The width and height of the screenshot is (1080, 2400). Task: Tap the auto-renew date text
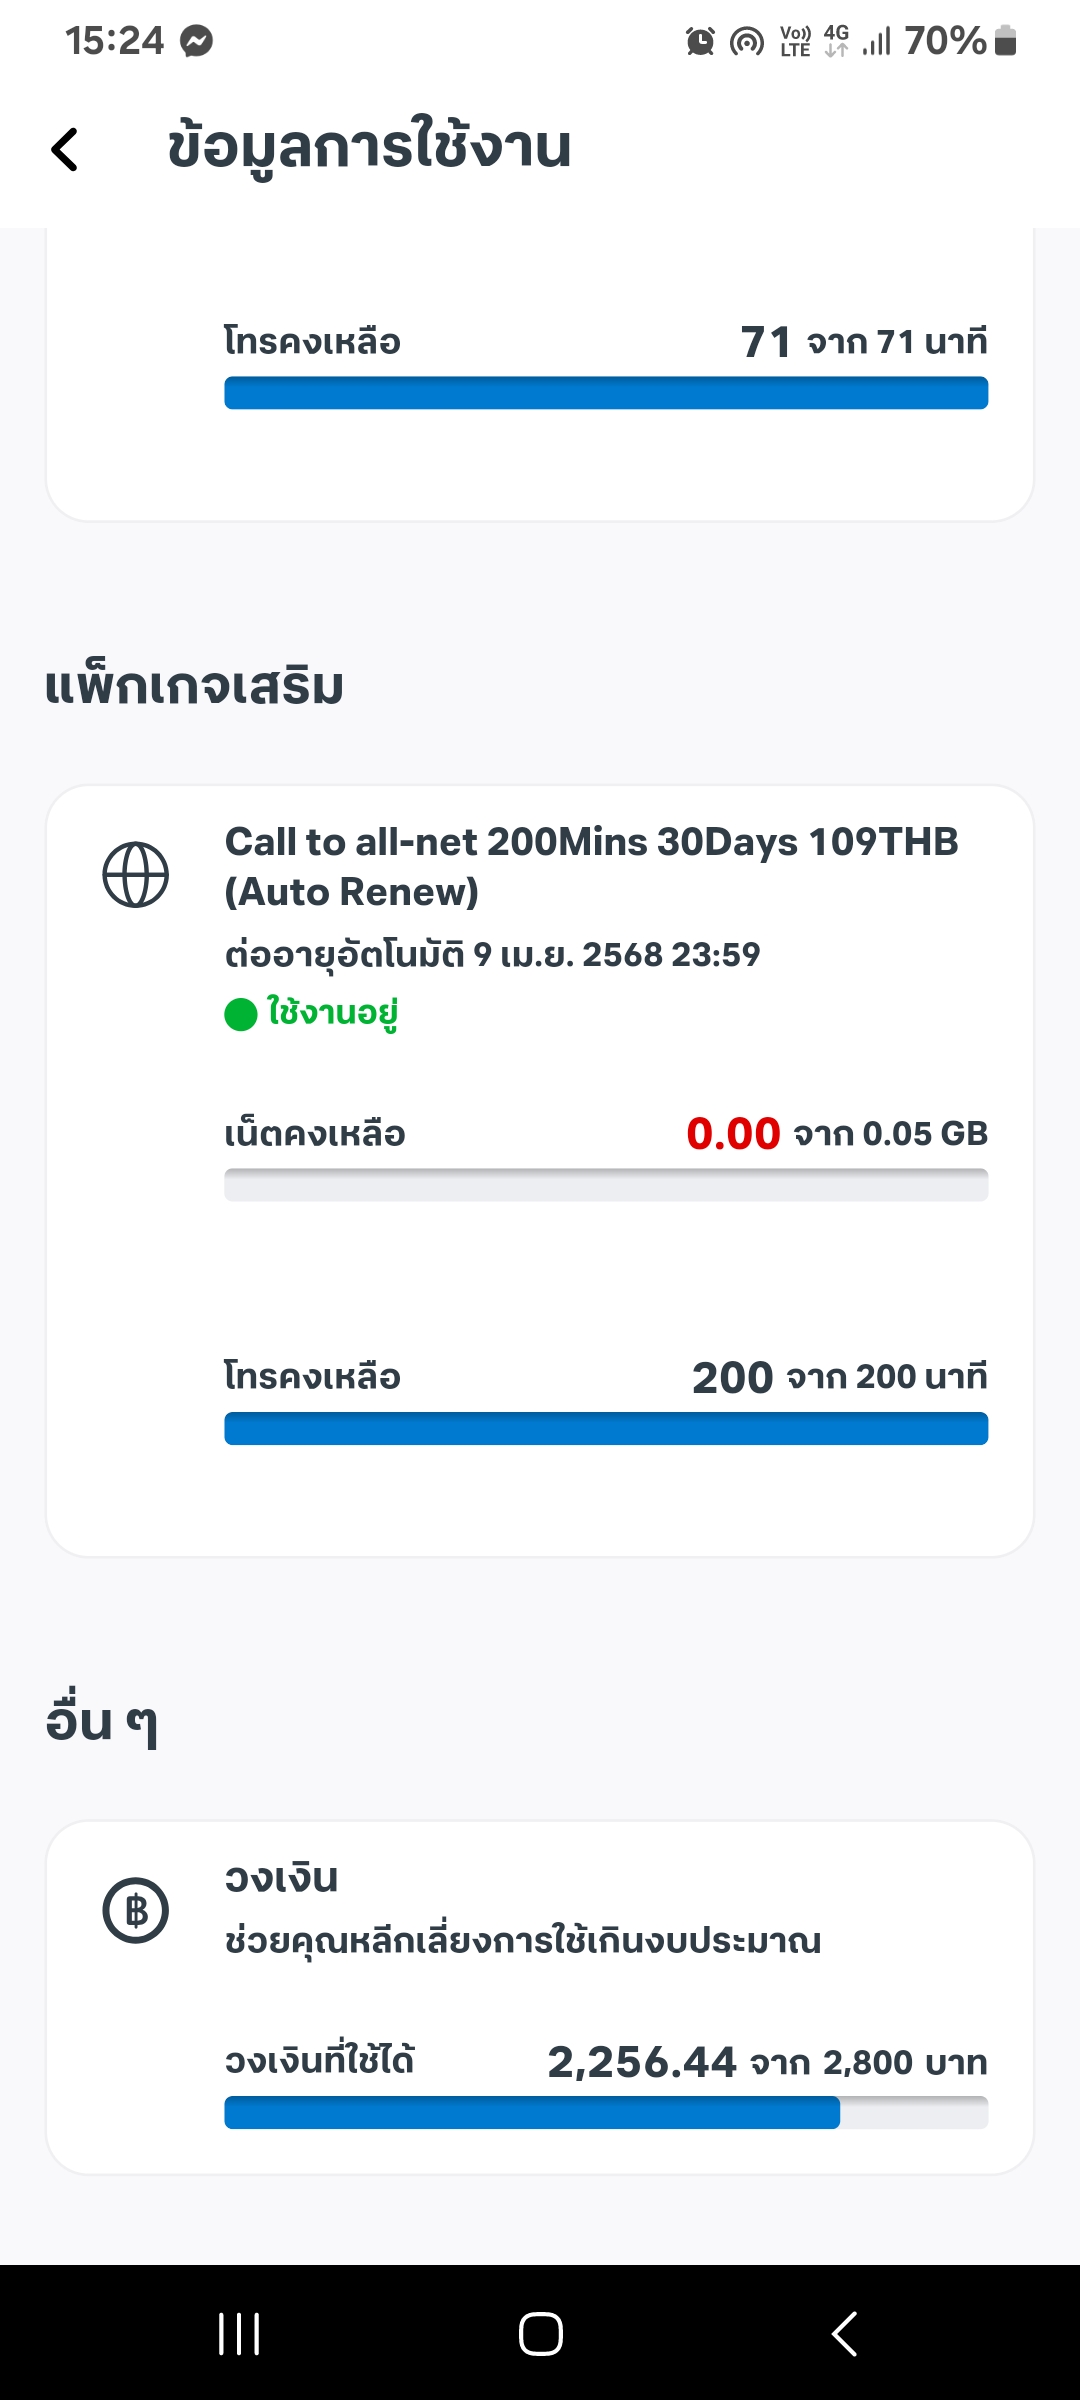[492, 955]
